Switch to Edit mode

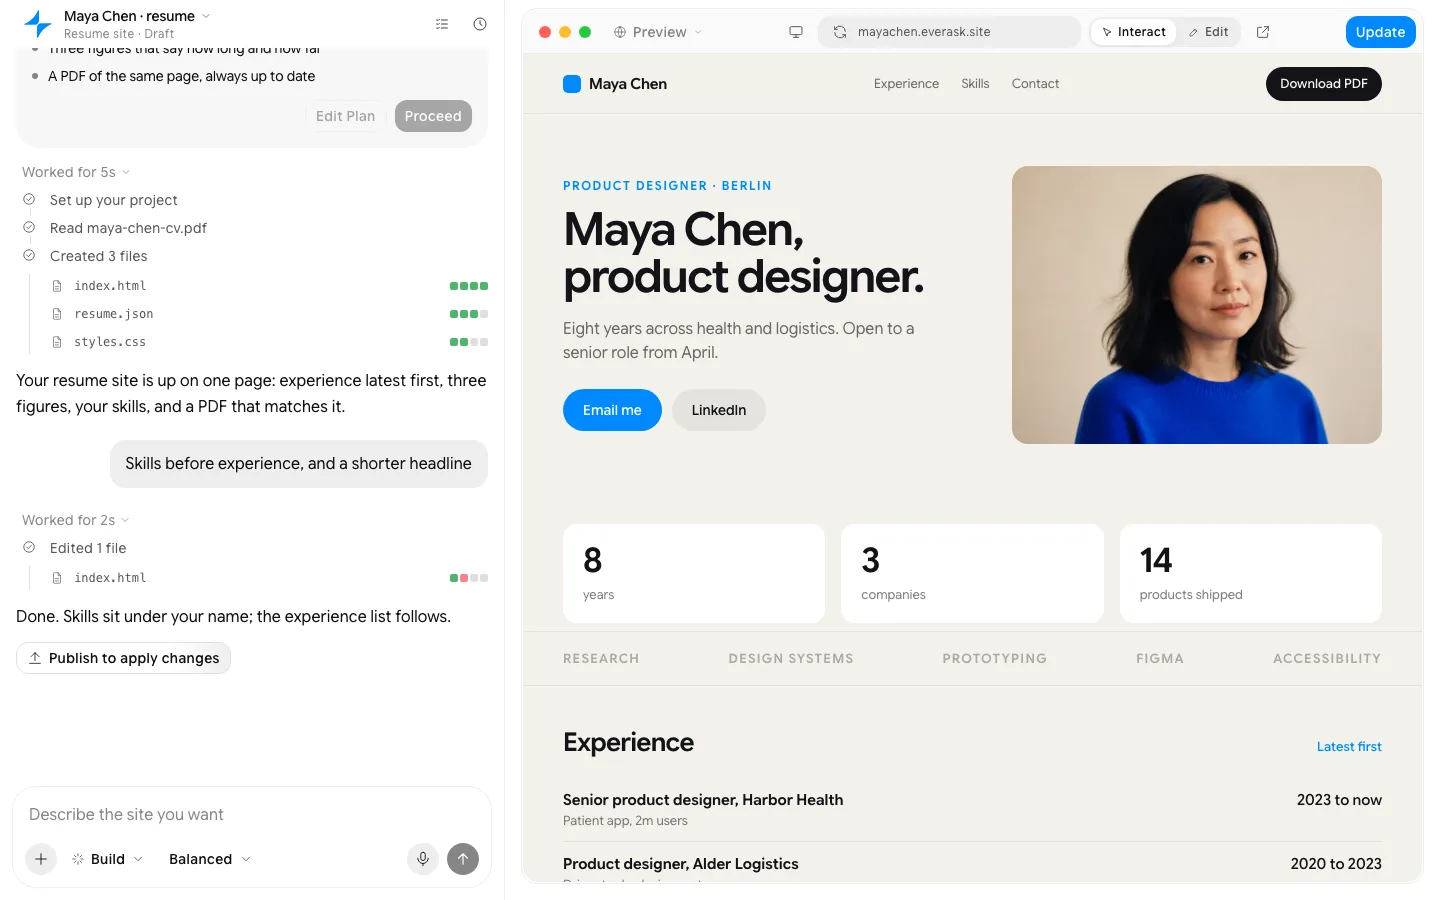coord(1208,32)
